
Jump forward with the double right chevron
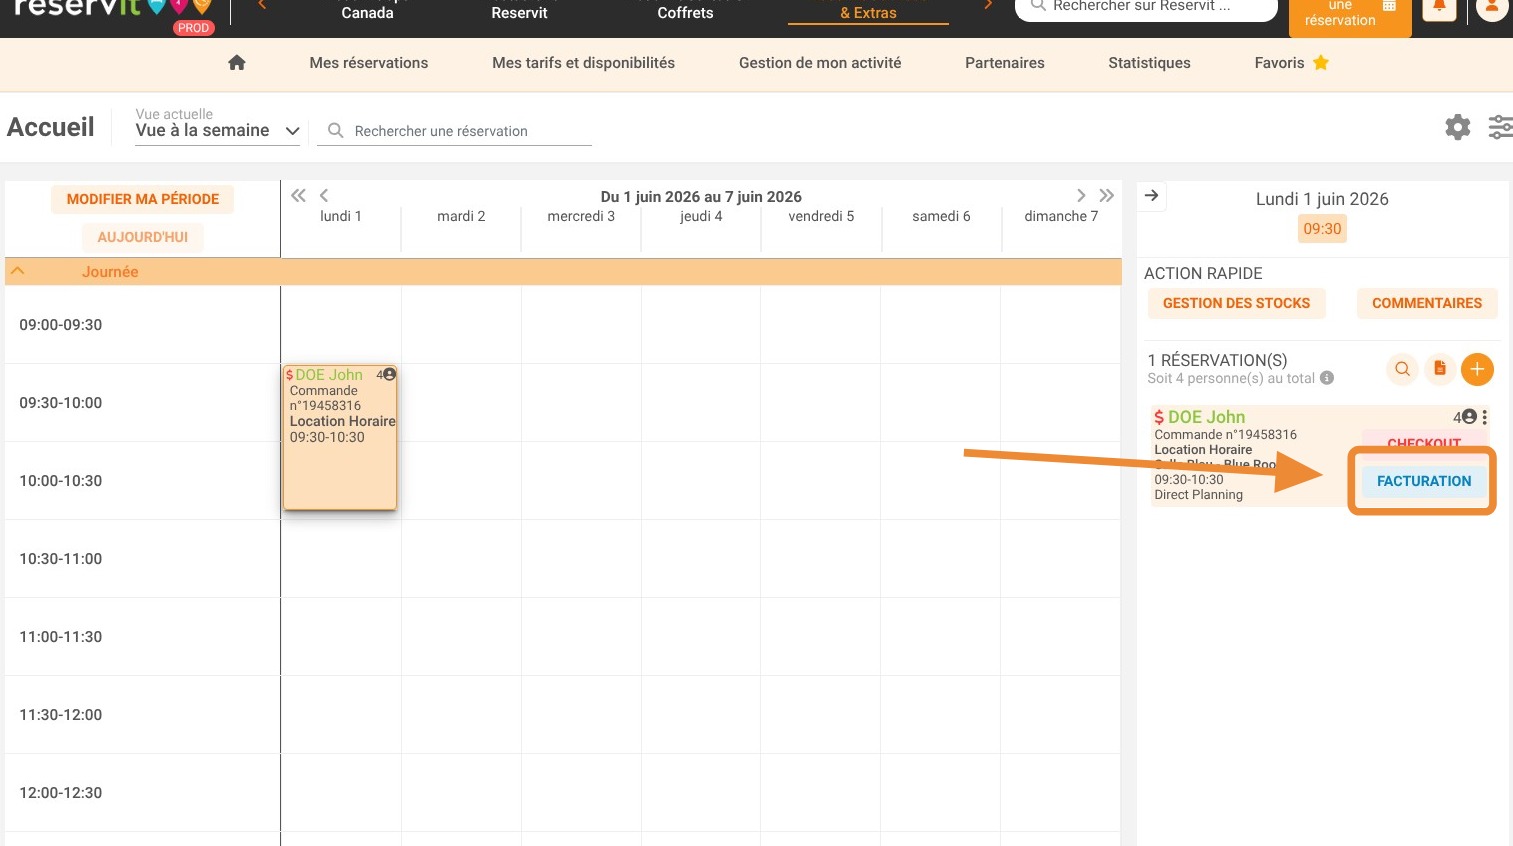(x=1106, y=196)
